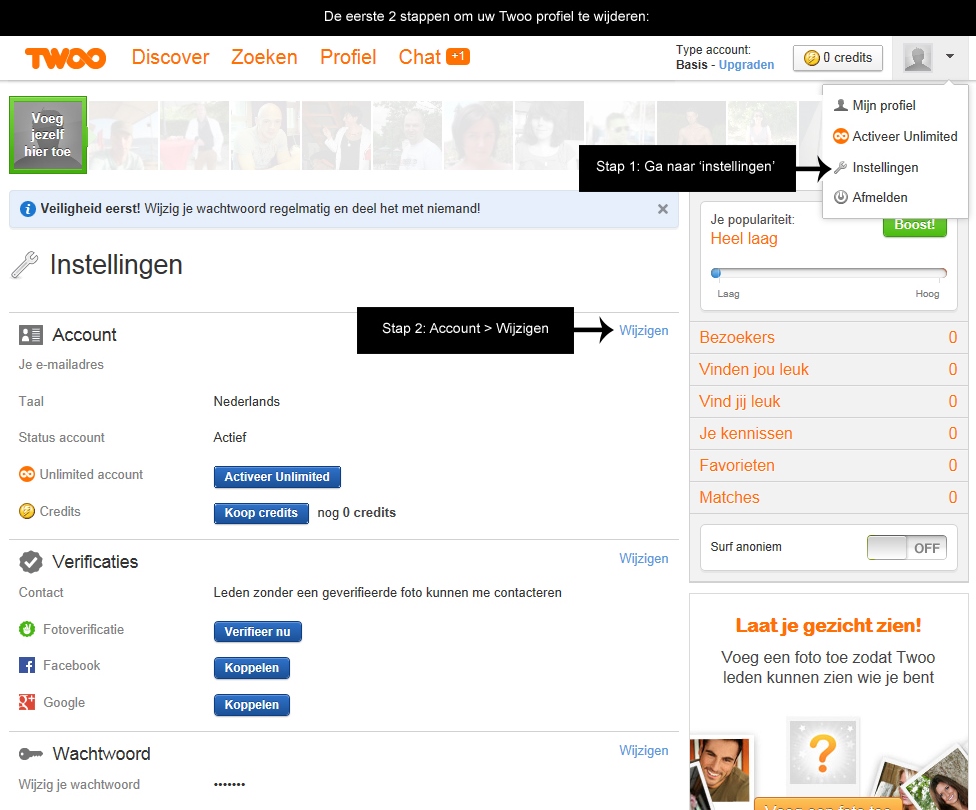The image size is (976, 810).
Task: Open Je kennissen list
Action: pos(828,433)
